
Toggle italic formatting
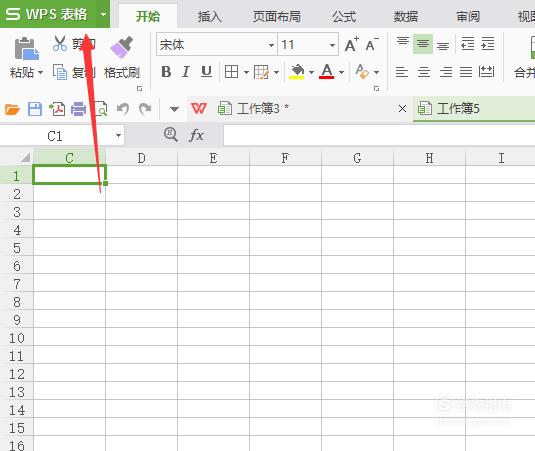pyautogui.click(x=186, y=72)
